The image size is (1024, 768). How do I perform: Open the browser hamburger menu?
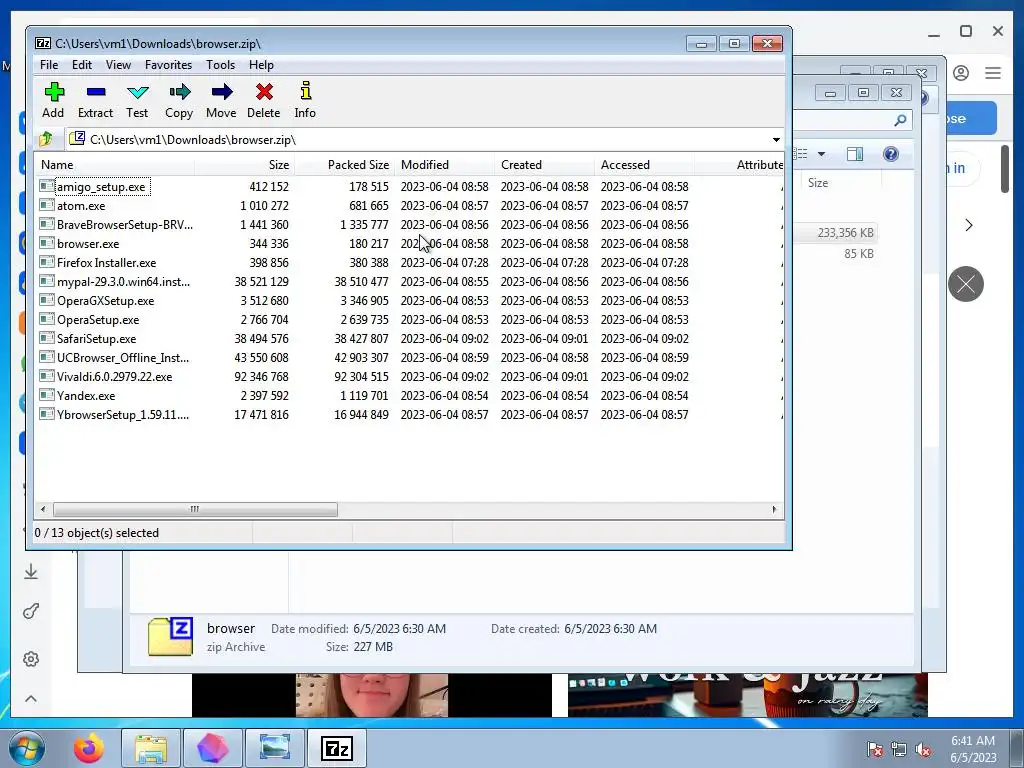click(993, 73)
